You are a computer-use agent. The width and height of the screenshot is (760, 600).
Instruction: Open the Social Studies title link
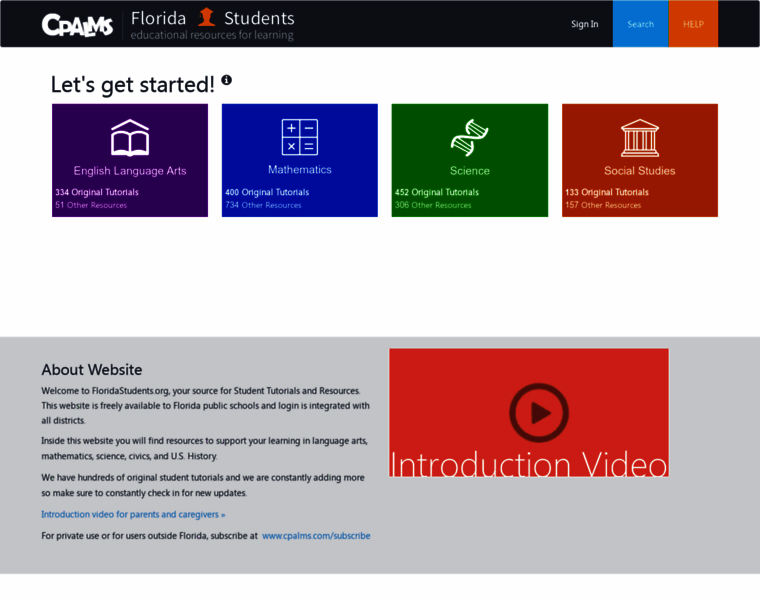640,171
